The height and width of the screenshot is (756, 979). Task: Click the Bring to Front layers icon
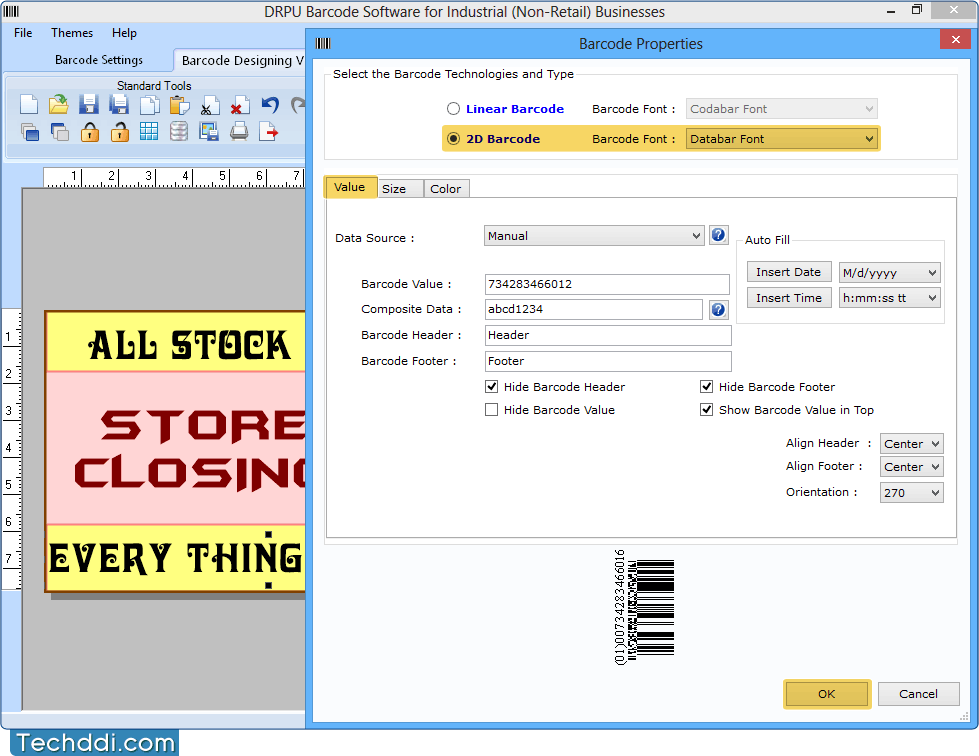click(x=29, y=132)
